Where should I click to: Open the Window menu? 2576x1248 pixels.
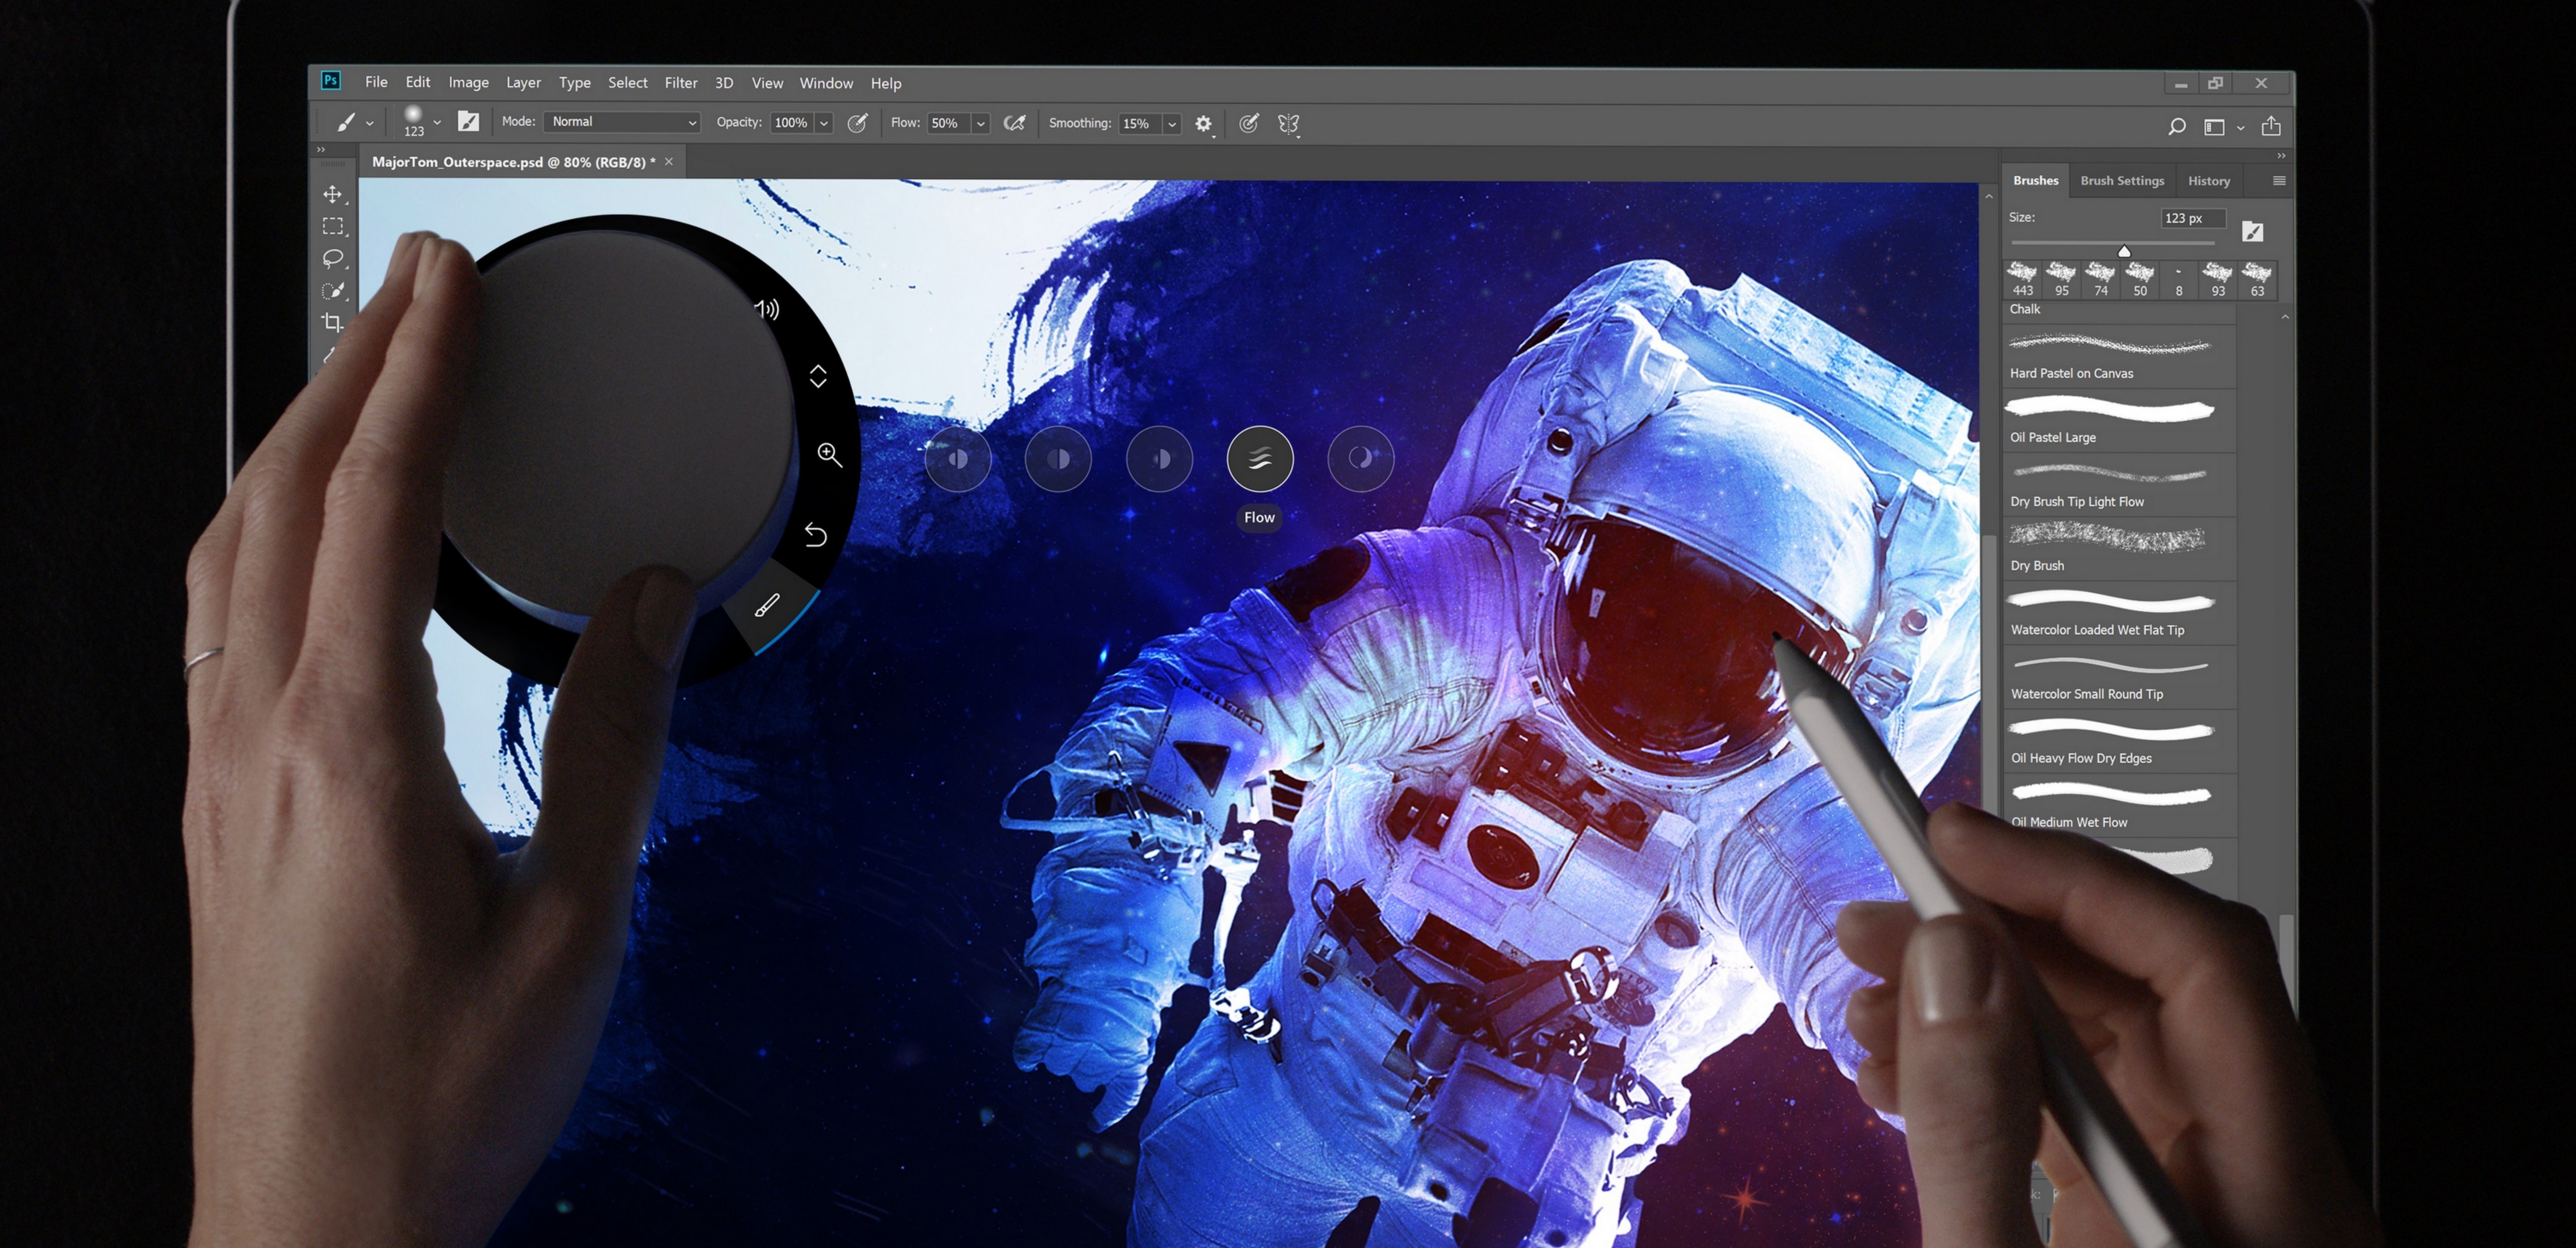click(826, 83)
